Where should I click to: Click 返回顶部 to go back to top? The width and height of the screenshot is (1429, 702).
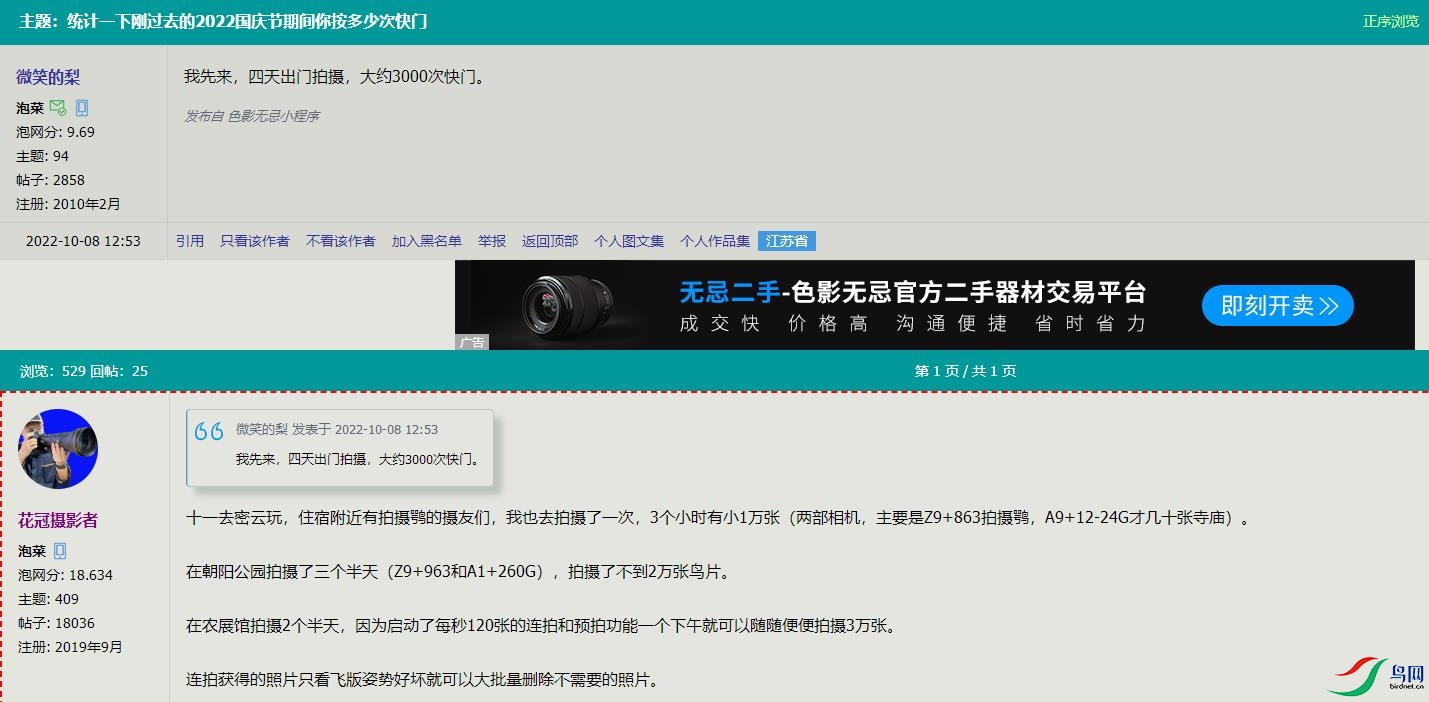[x=550, y=241]
